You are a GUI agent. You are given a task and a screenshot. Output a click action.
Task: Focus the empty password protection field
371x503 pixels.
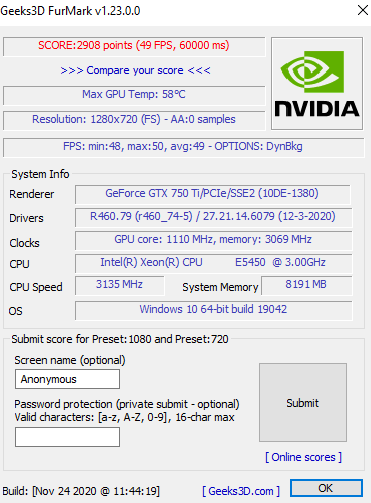(67, 437)
